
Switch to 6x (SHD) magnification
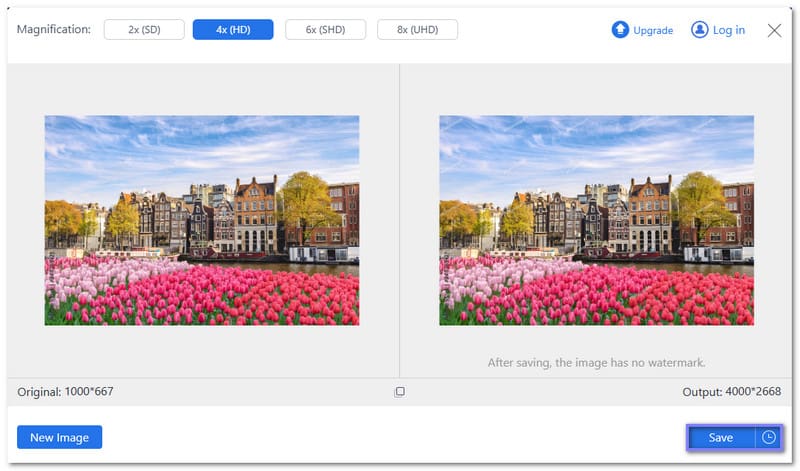325,30
